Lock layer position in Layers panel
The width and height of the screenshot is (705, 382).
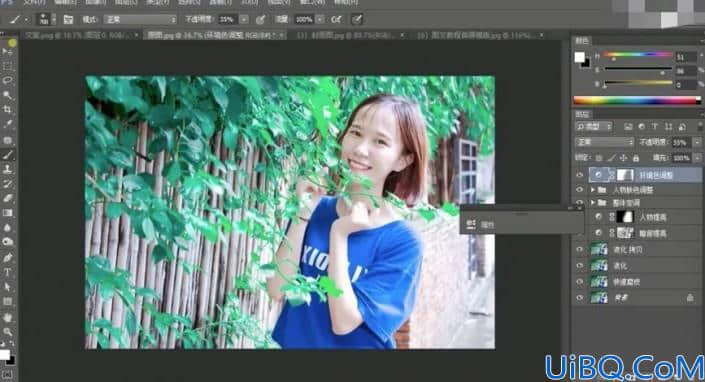tap(624, 158)
